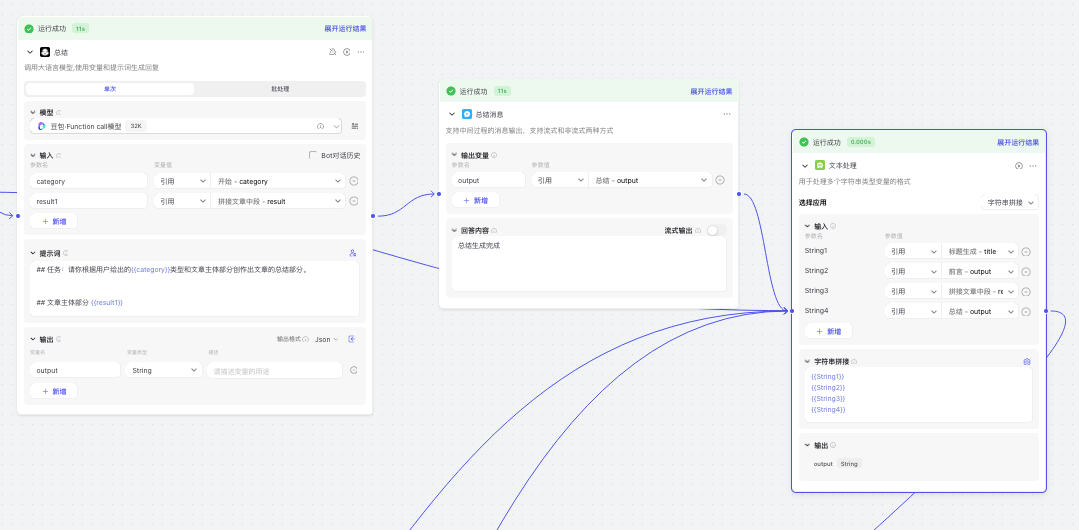
Task: Open the 前言 - output dropdown
Action: [979, 272]
